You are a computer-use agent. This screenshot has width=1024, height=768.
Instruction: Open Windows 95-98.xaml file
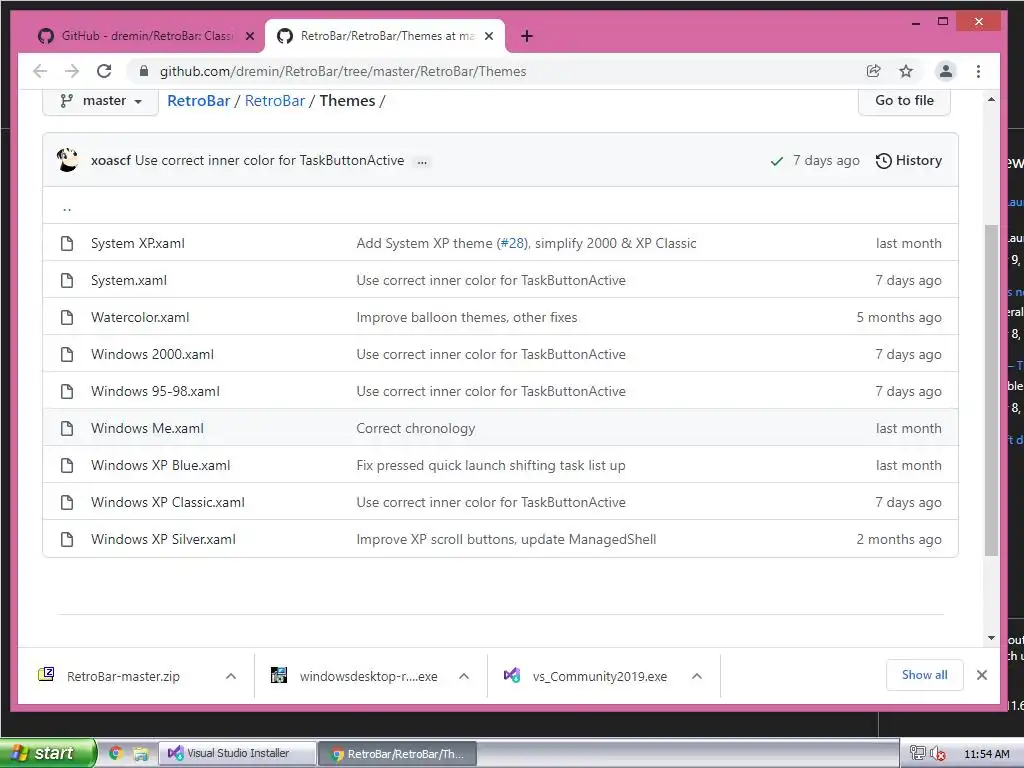[x=155, y=391]
